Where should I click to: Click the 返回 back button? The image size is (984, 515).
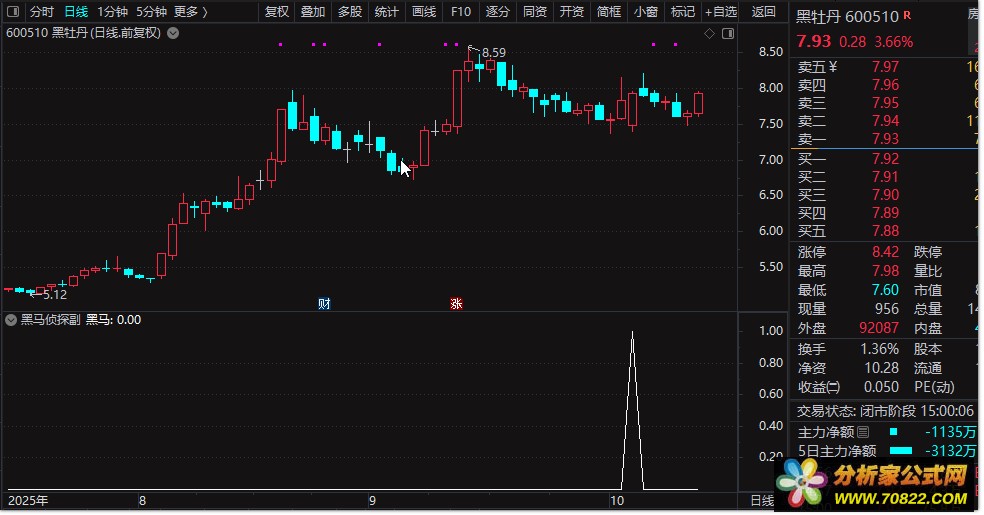tap(764, 12)
